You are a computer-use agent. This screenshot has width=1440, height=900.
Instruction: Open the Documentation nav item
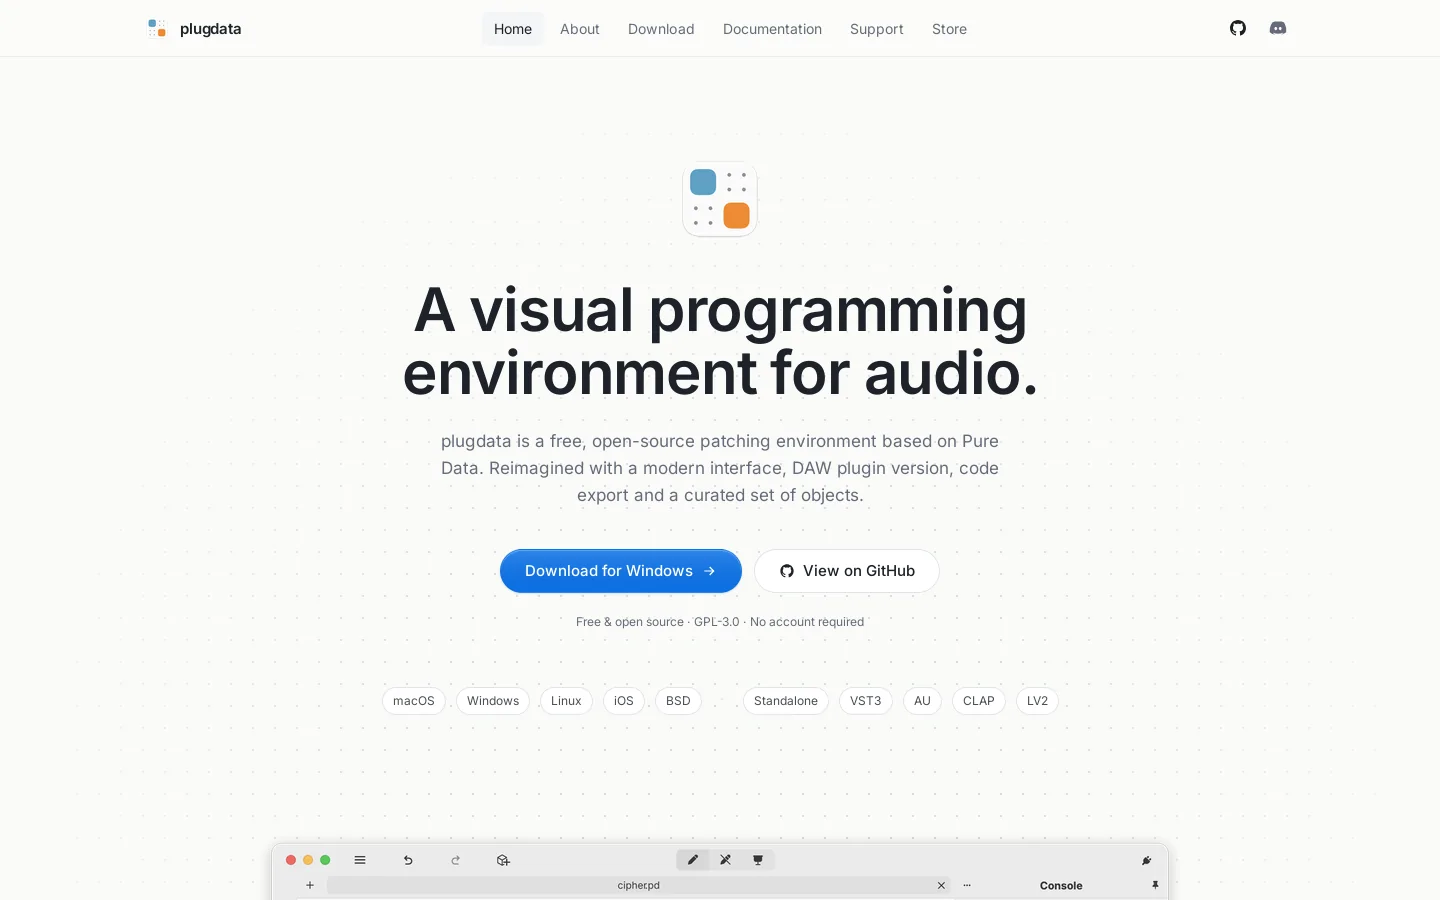[x=772, y=29]
